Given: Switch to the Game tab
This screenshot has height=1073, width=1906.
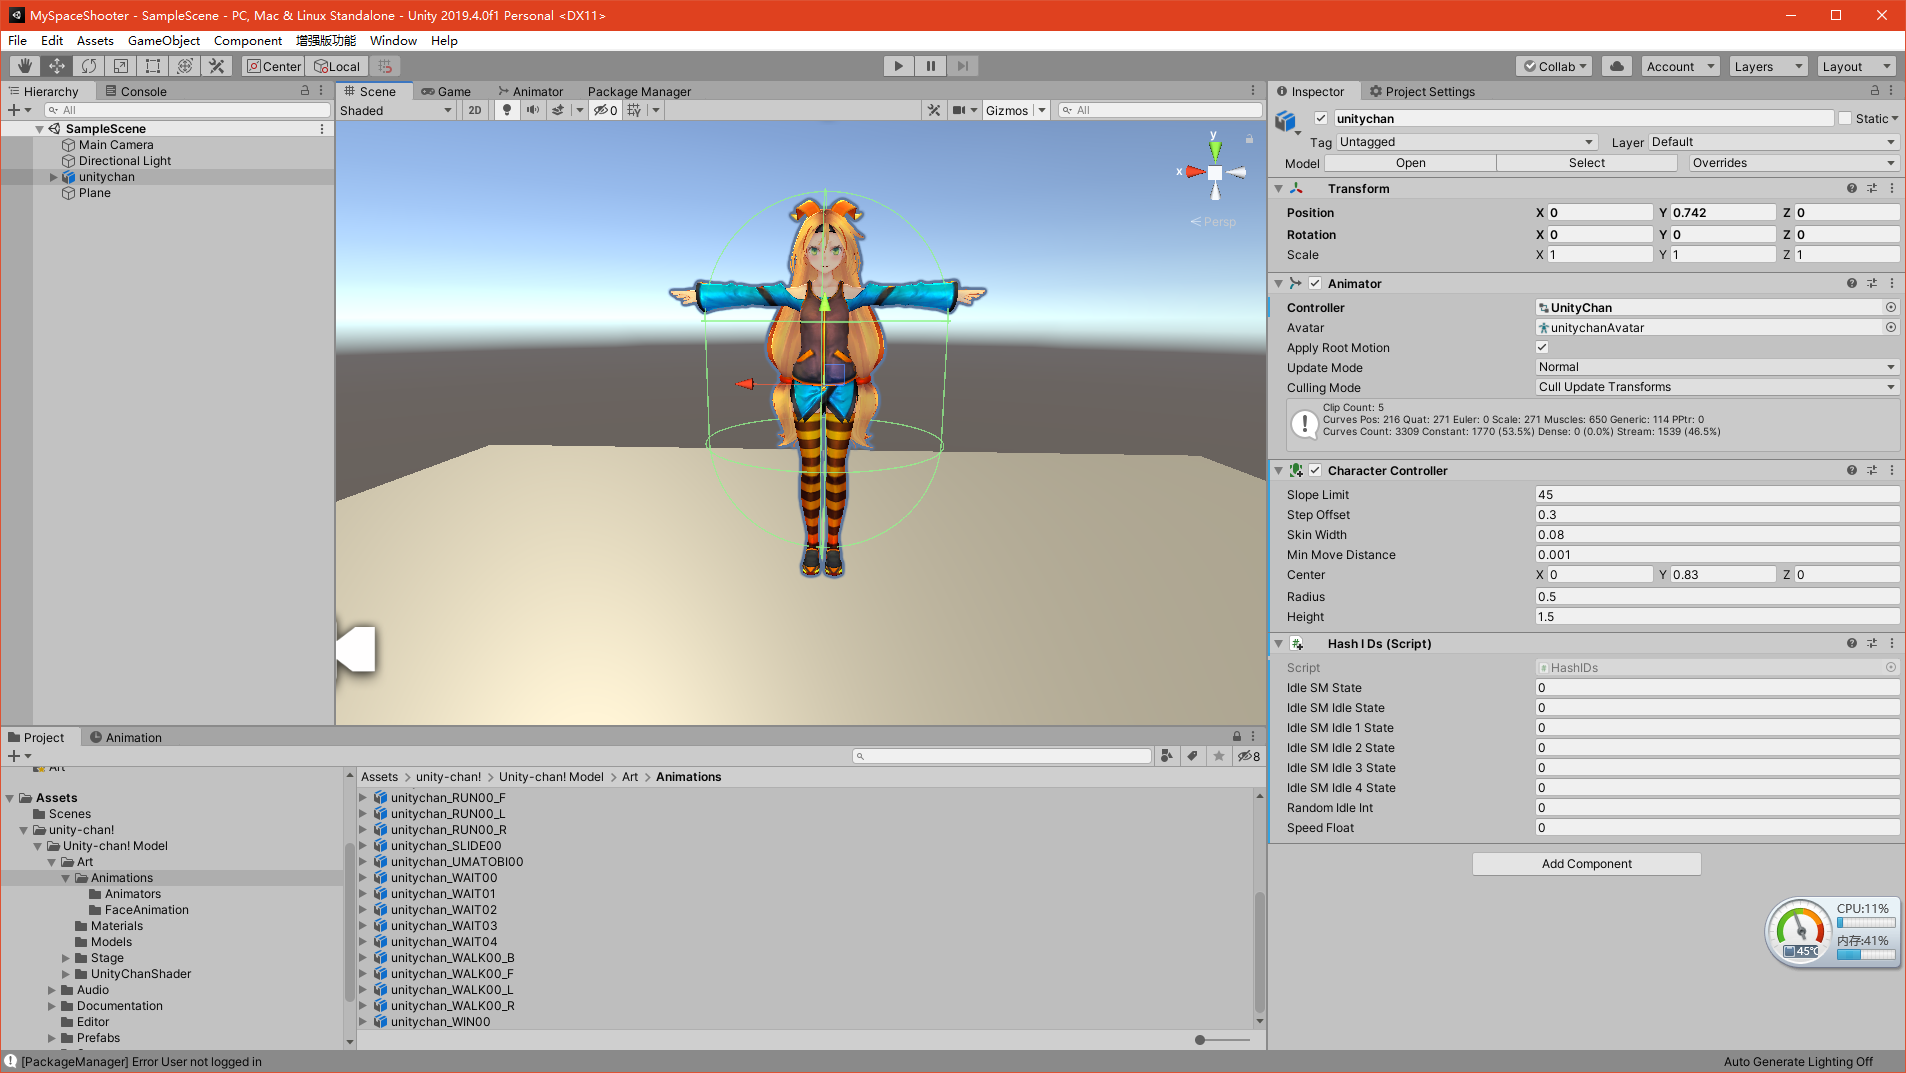Looking at the screenshot, I should [x=446, y=91].
